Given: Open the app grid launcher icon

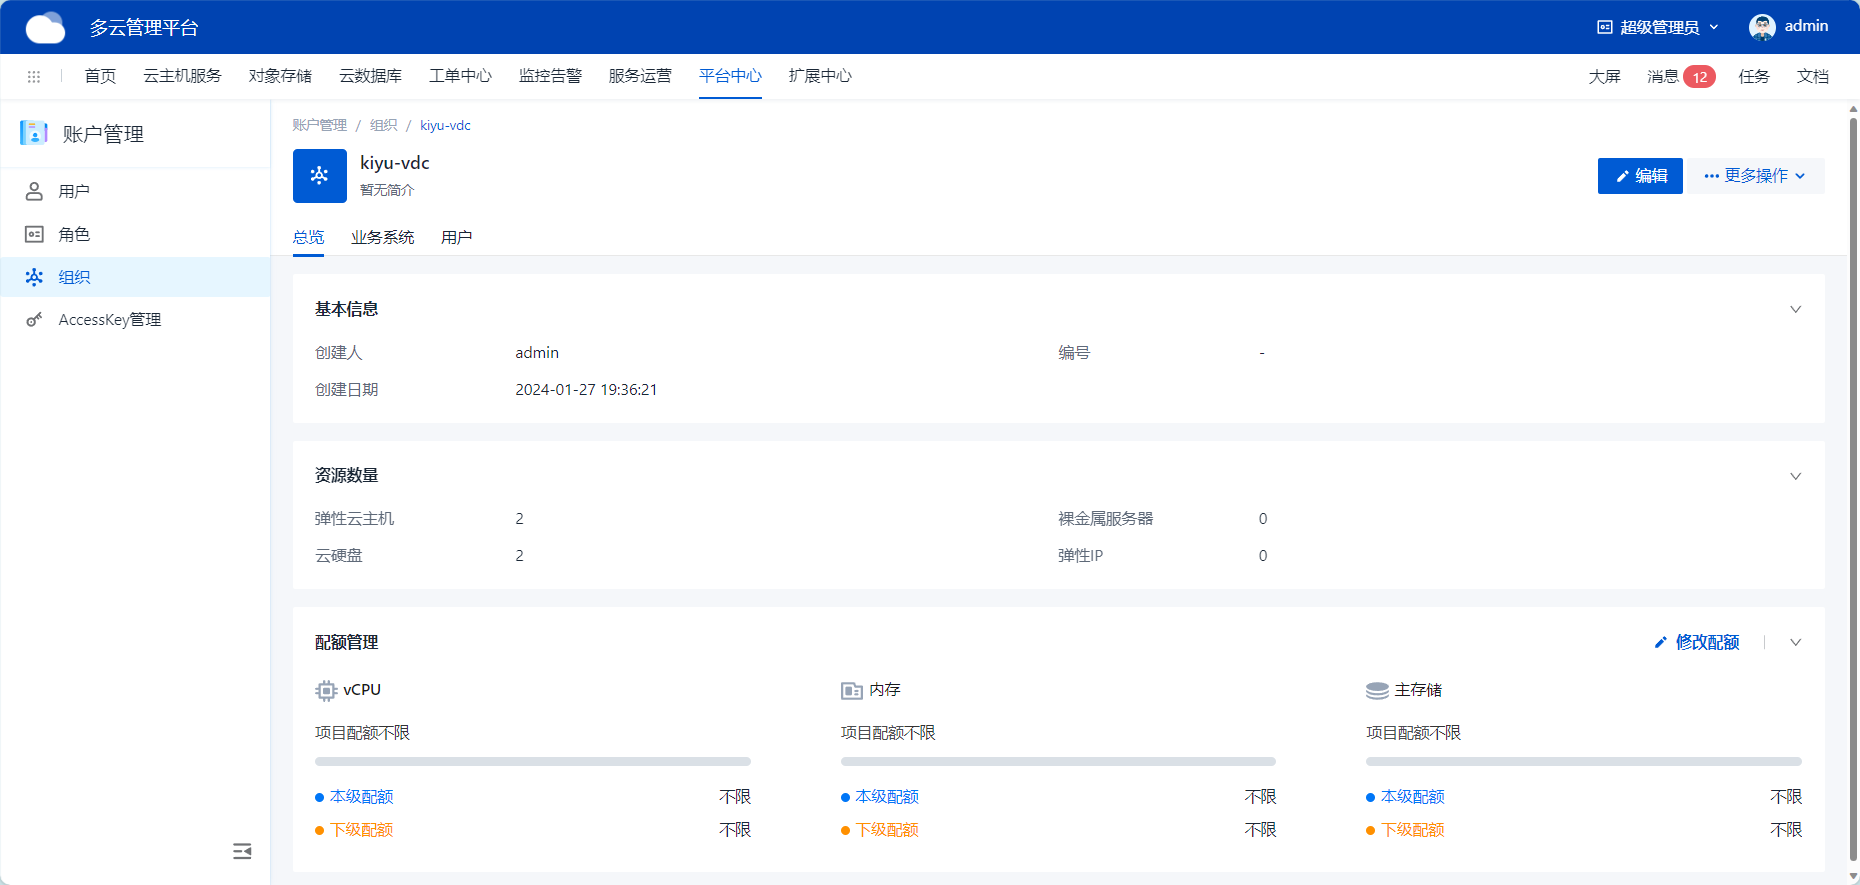Looking at the screenshot, I should (x=34, y=77).
